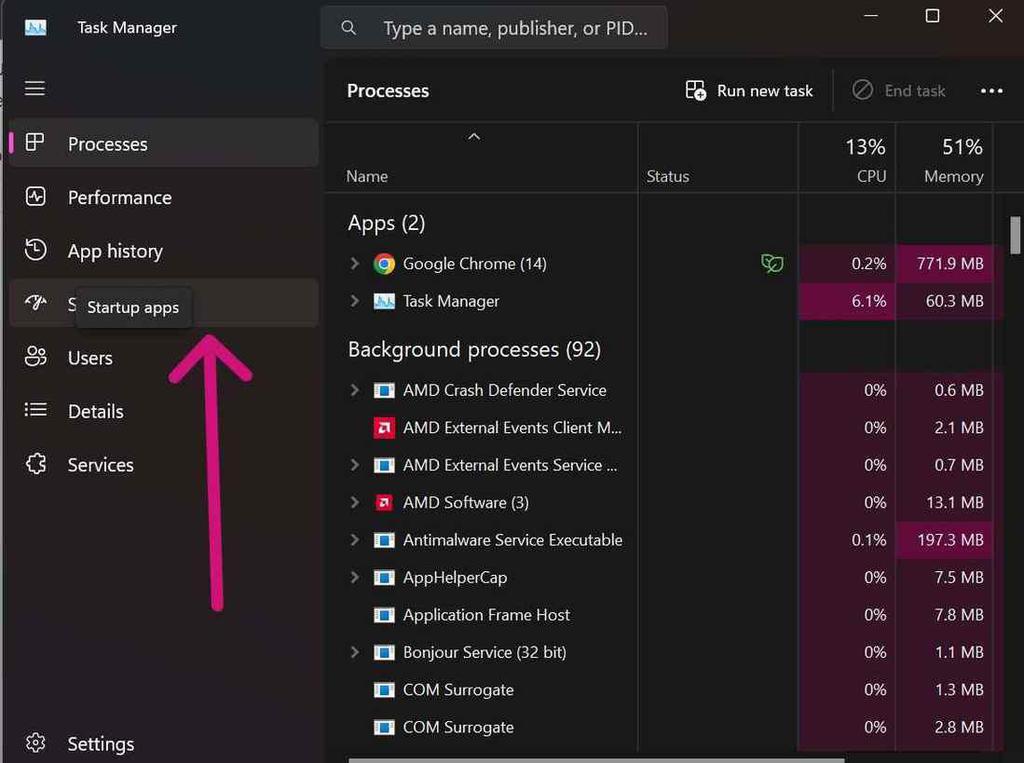Select the App history sidebar icon
This screenshot has width=1024, height=763.
tap(34, 251)
